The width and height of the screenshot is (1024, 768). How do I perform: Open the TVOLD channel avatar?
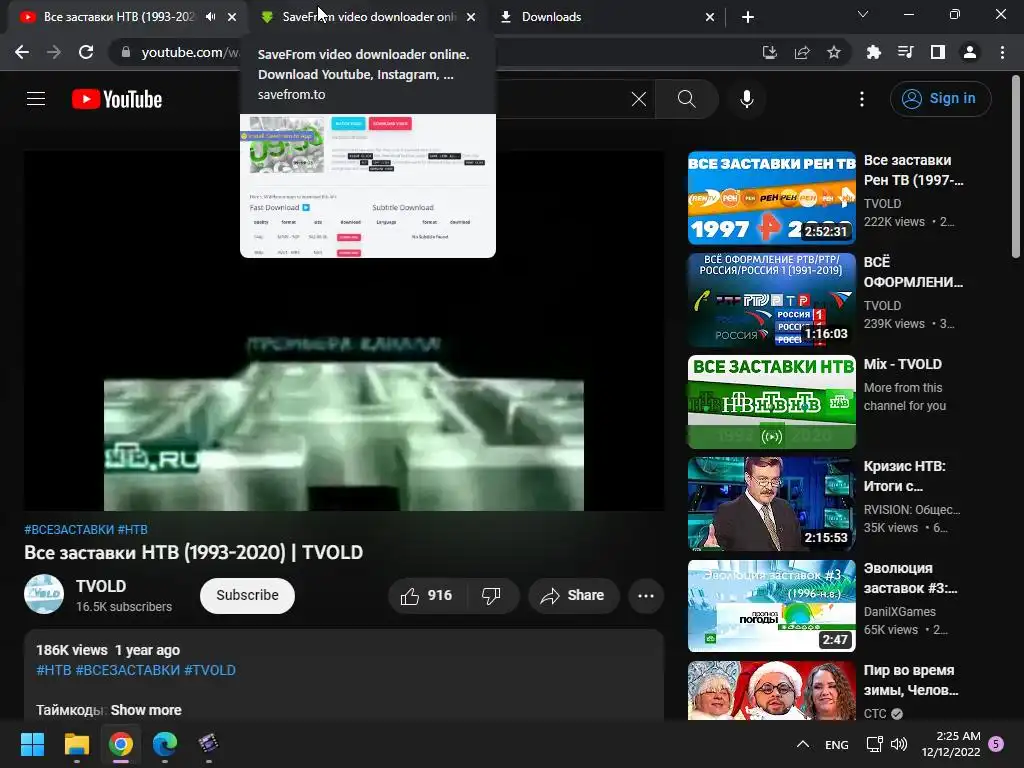44,594
